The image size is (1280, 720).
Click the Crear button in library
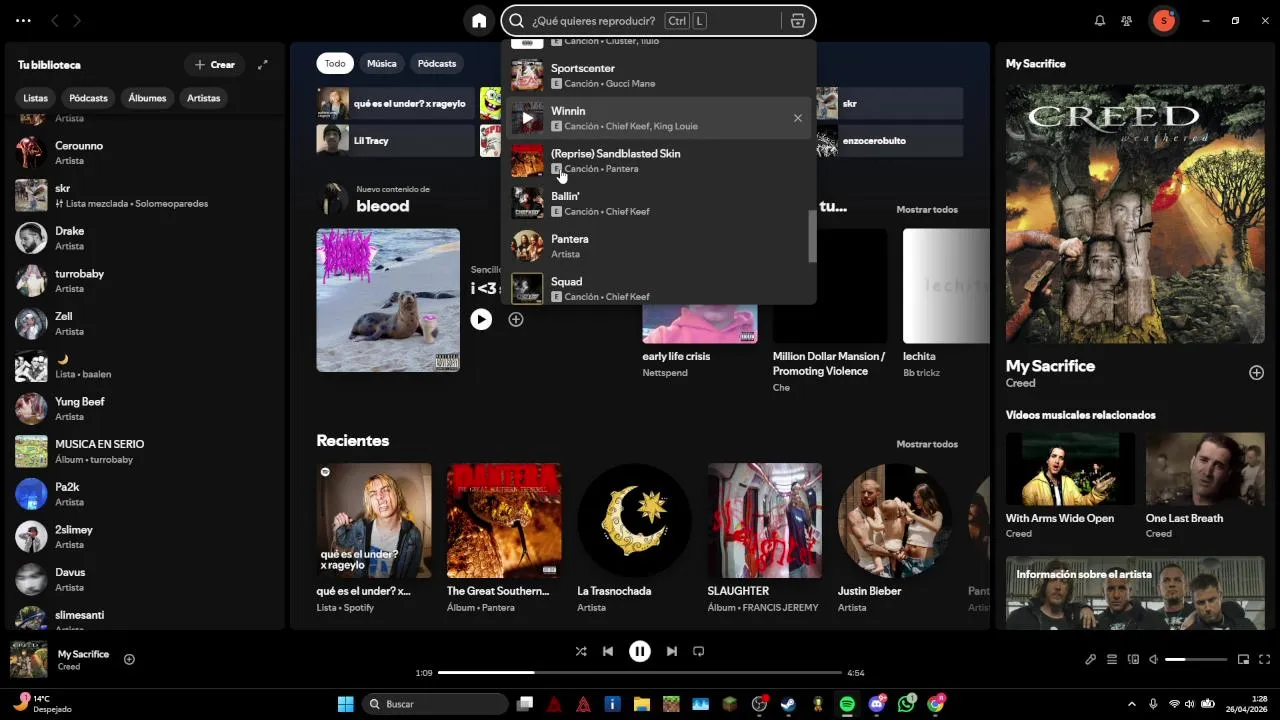pyautogui.click(x=215, y=65)
